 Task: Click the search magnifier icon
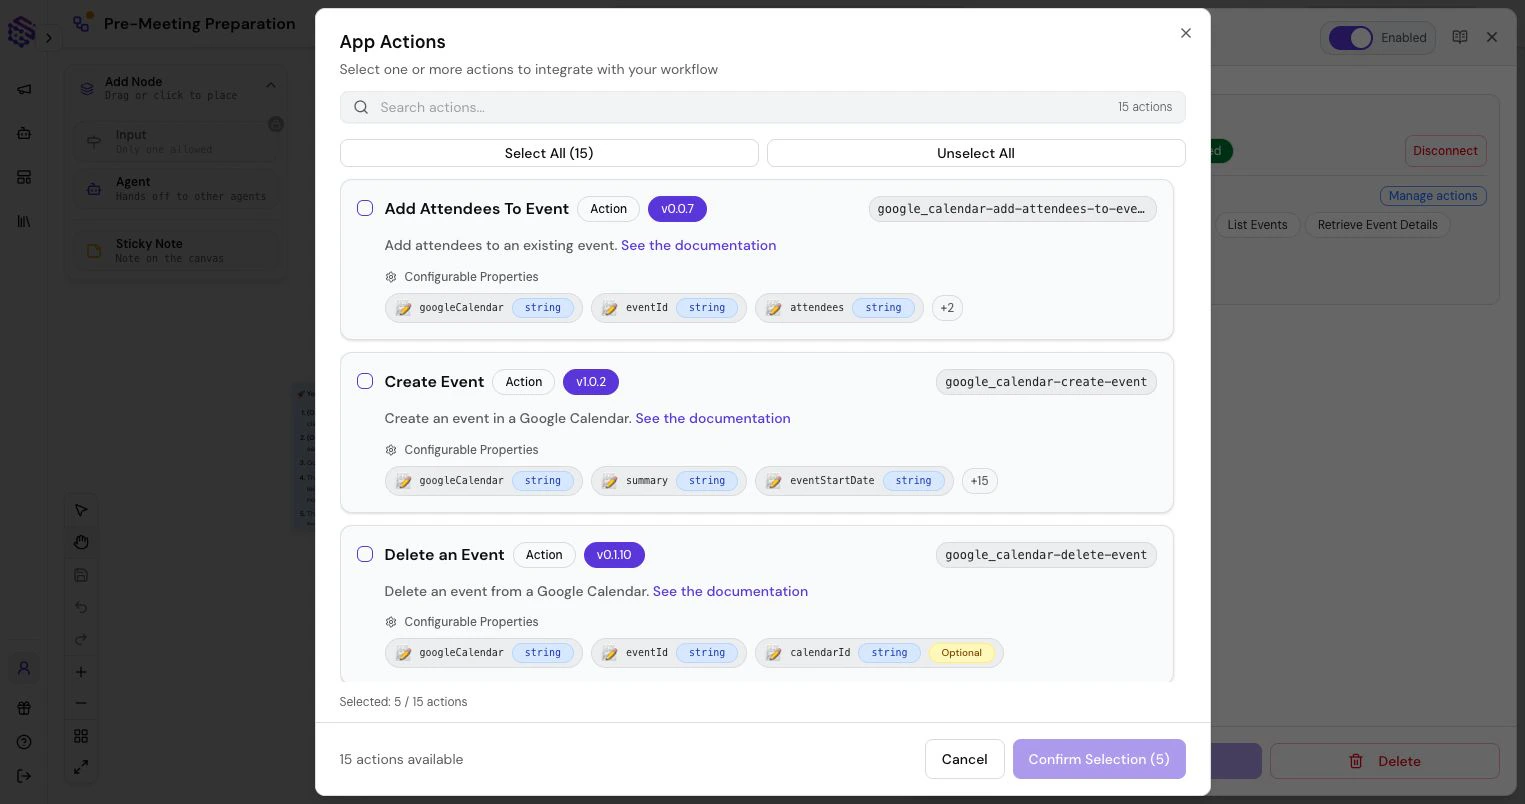[x=361, y=107]
